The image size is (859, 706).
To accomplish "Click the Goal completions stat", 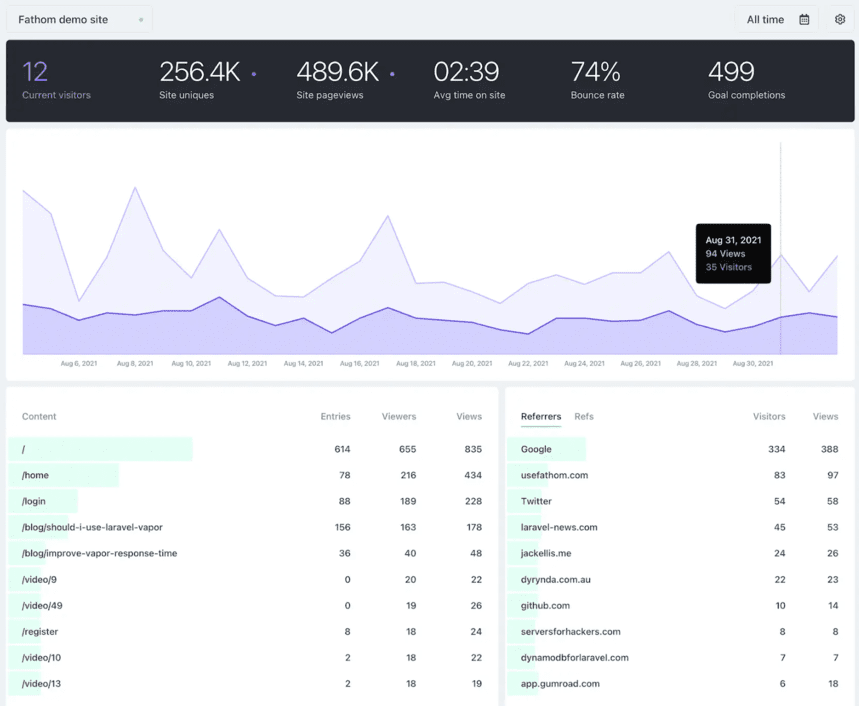I will [745, 80].
